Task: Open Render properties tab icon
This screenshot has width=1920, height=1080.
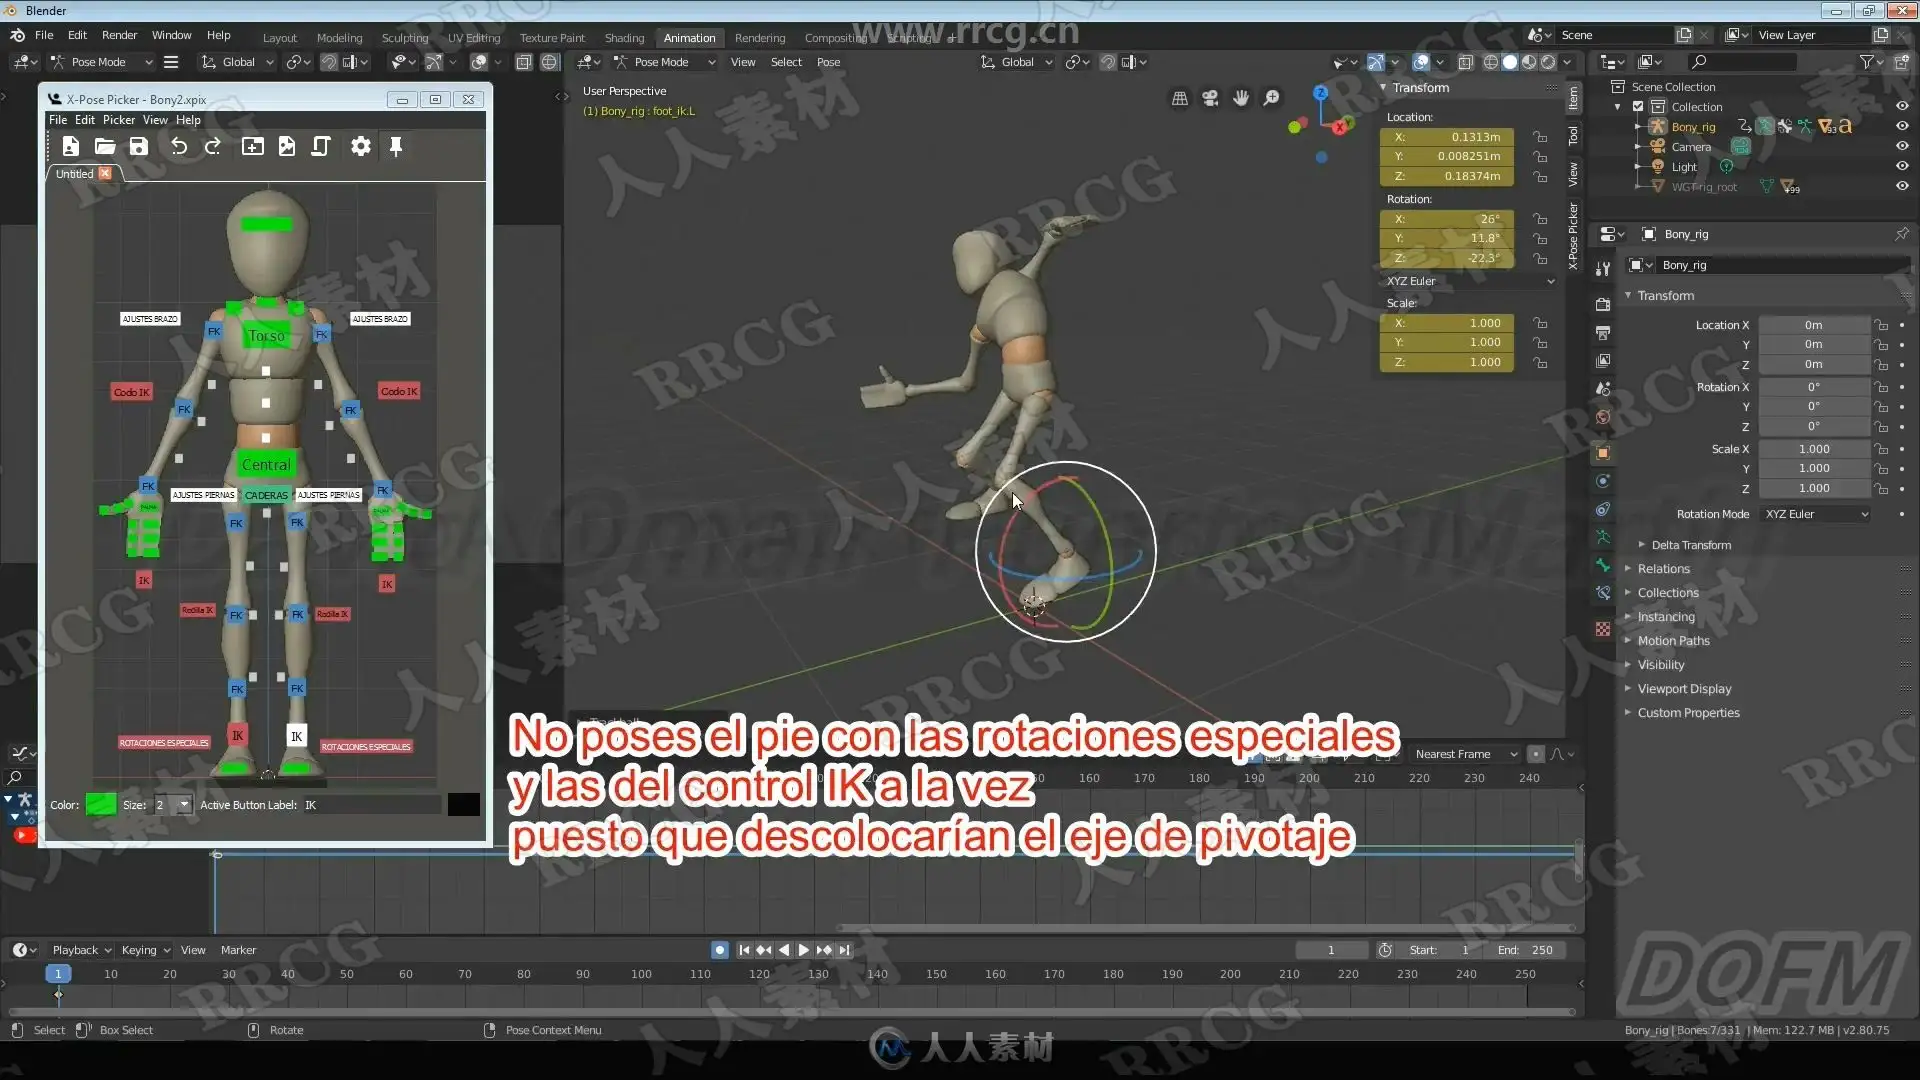Action: pos(1603,304)
